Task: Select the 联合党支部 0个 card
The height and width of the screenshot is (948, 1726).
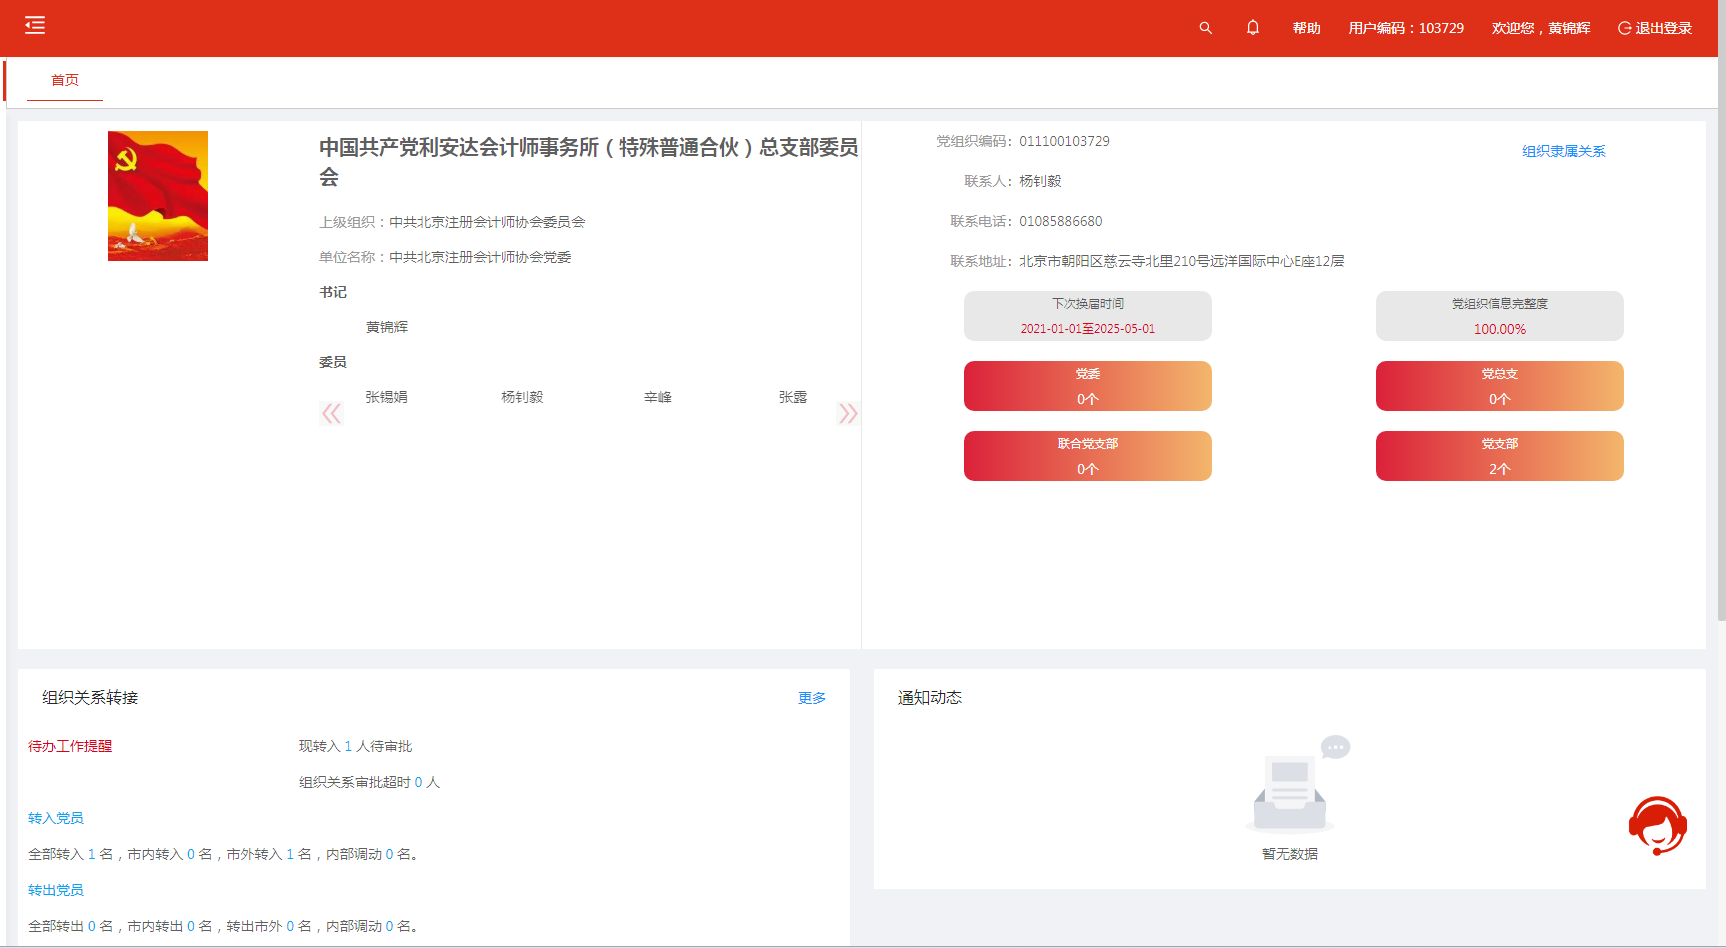Action: (x=1087, y=456)
